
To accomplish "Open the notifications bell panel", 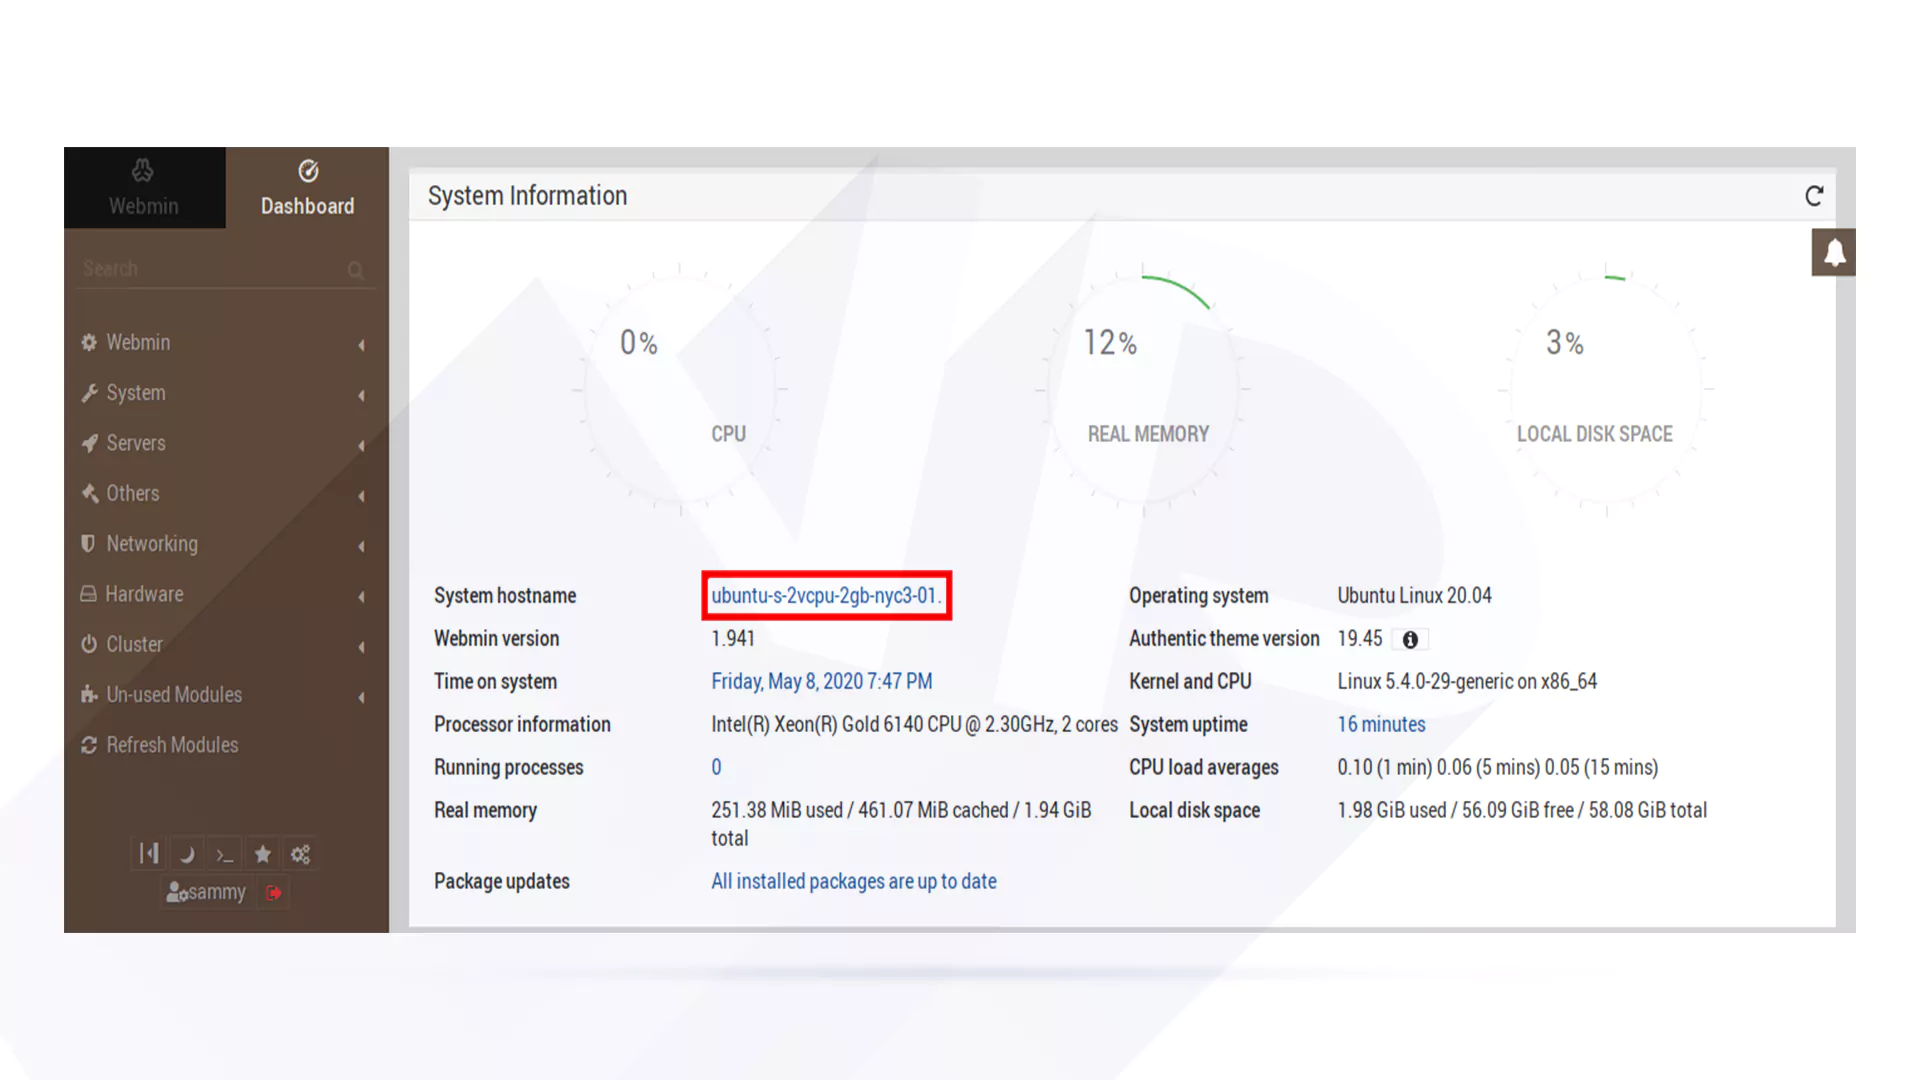I will point(1834,252).
